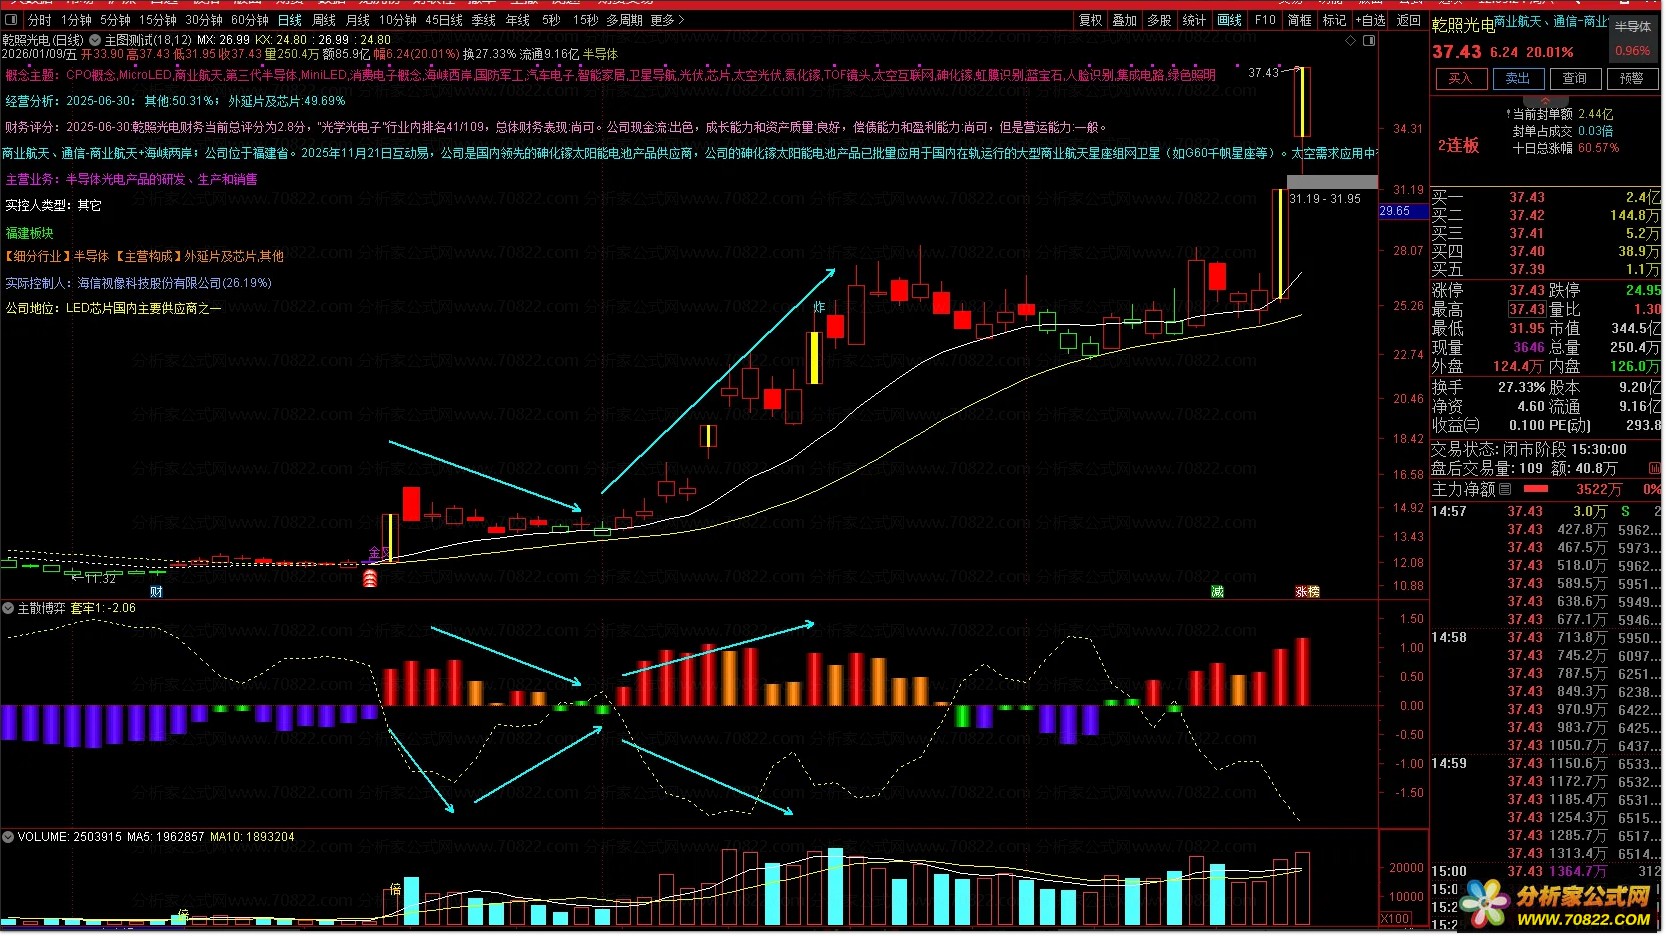Click the 减 marker below the chart
The width and height of the screenshot is (1667, 936).
tap(1217, 592)
